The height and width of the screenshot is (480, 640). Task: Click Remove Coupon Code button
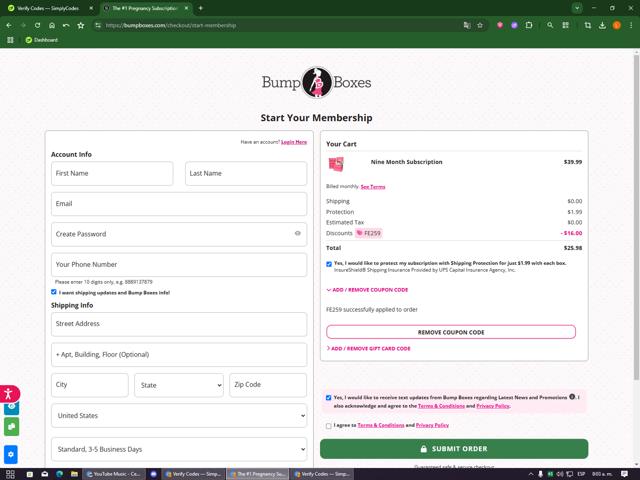(x=451, y=332)
